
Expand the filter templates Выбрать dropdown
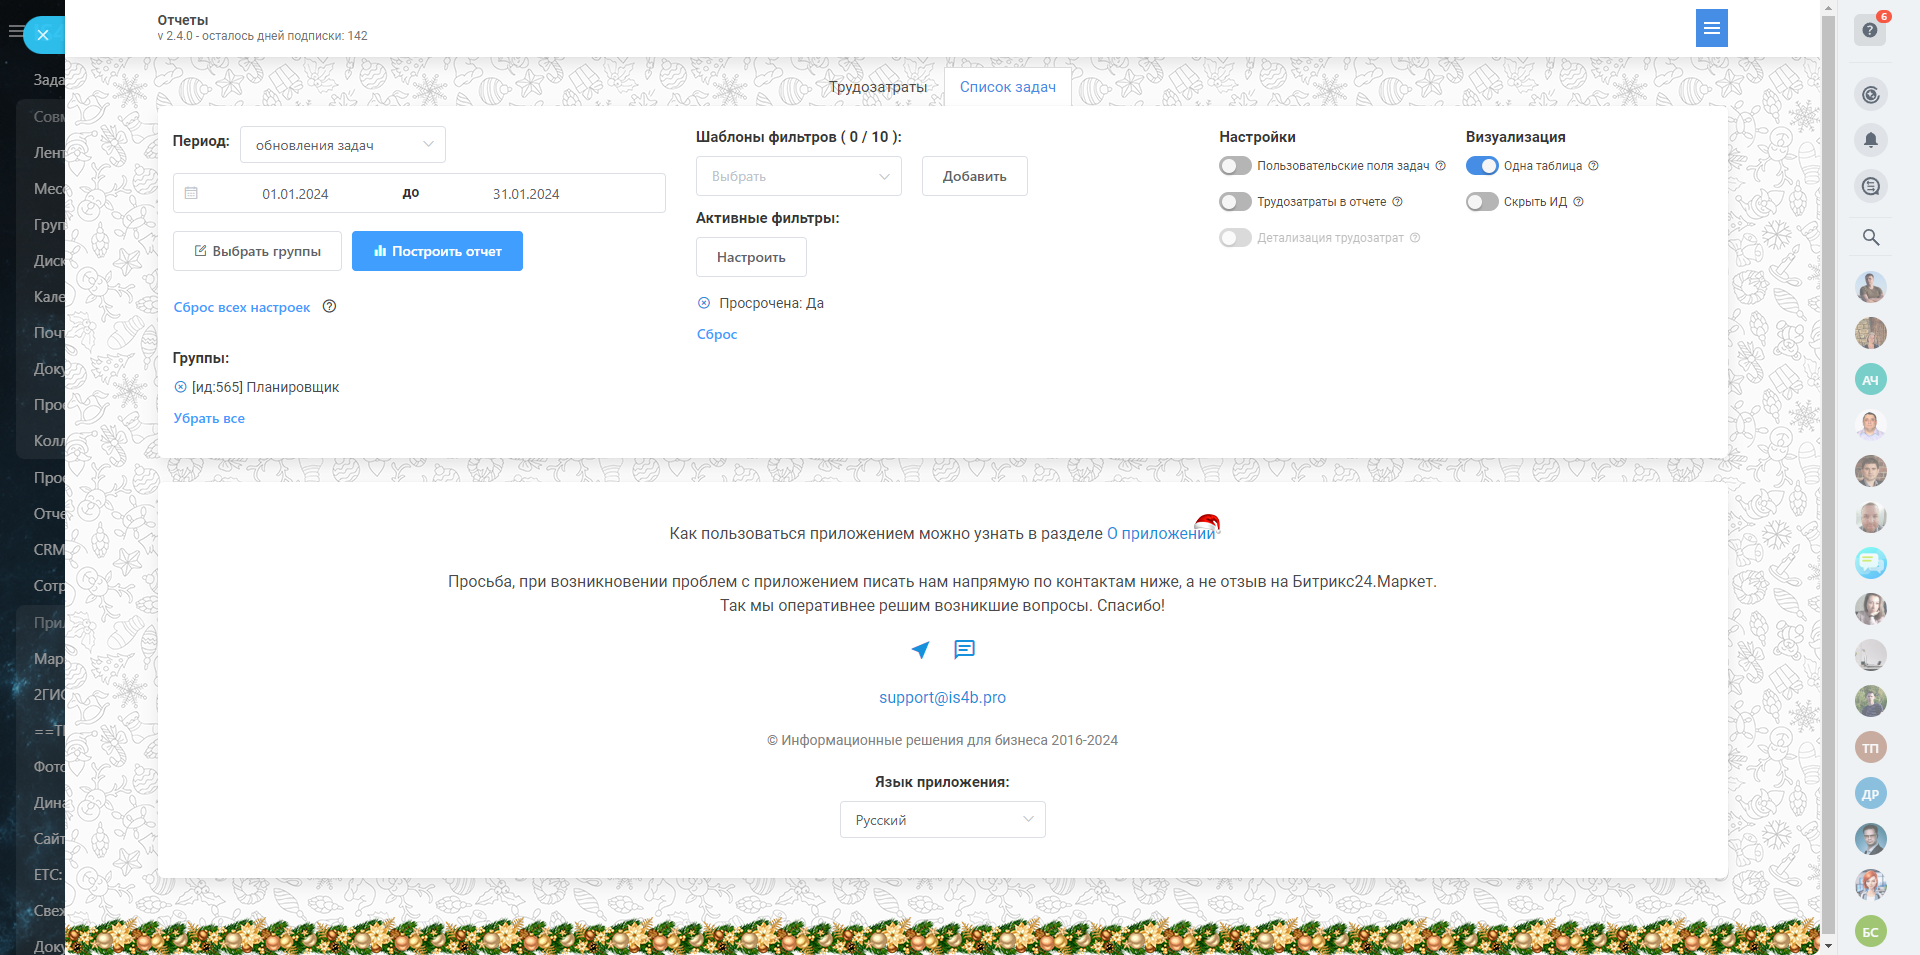799,176
